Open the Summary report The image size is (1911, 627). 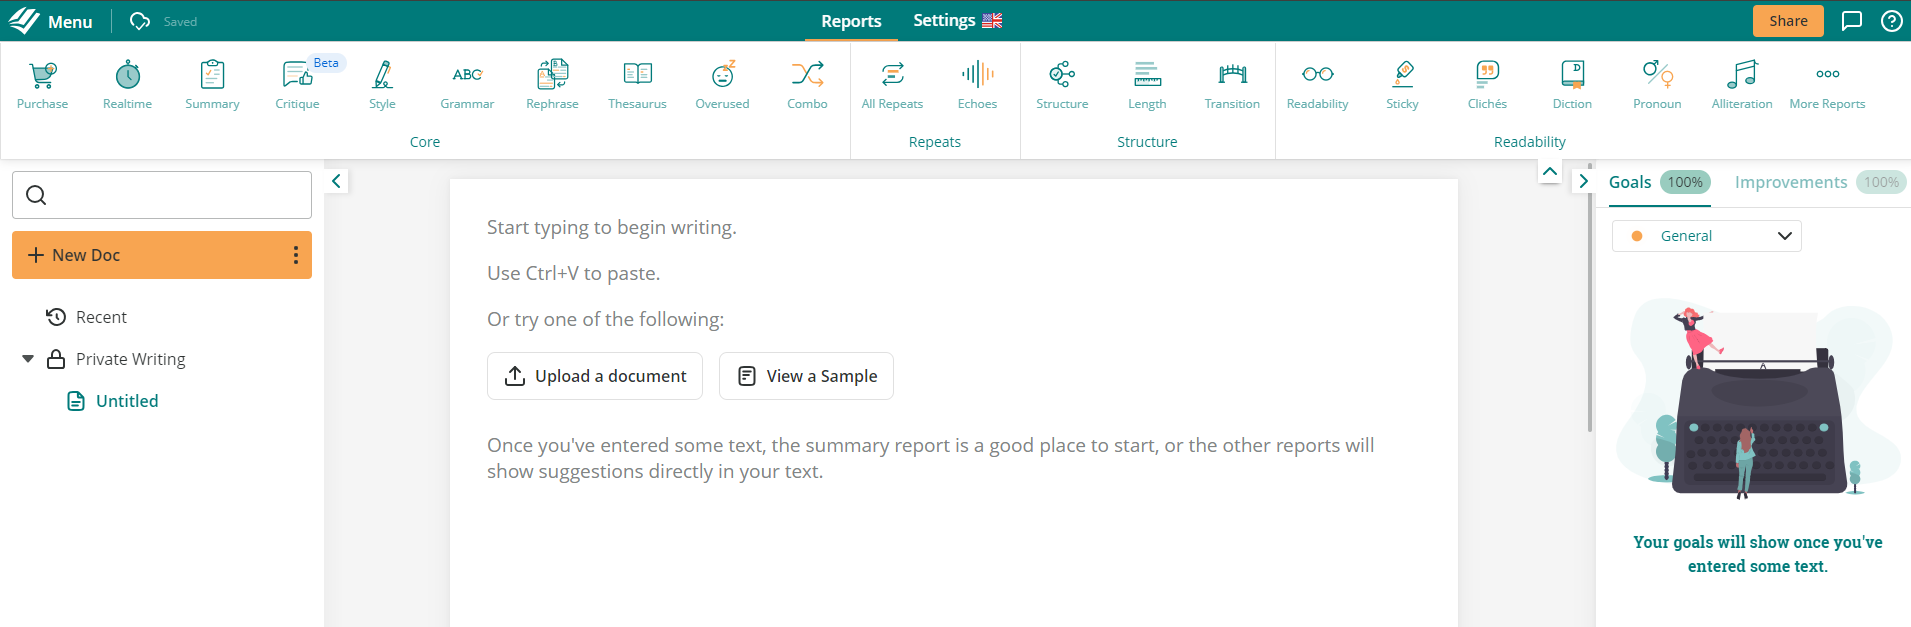tap(213, 85)
